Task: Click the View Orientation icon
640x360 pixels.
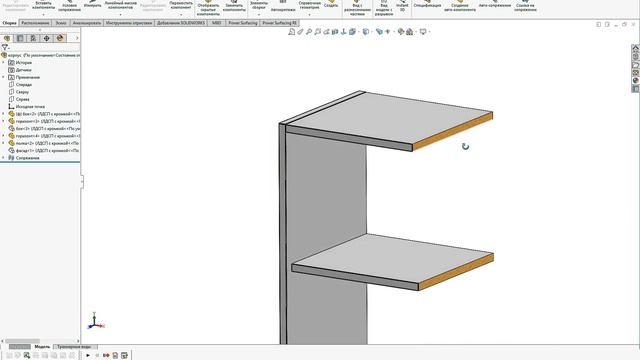Action: [352, 31]
